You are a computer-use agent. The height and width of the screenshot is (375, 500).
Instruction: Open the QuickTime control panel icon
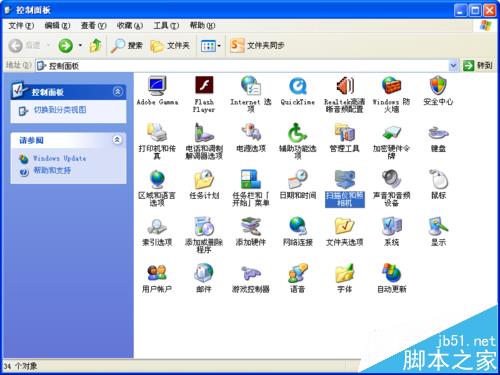(x=298, y=86)
